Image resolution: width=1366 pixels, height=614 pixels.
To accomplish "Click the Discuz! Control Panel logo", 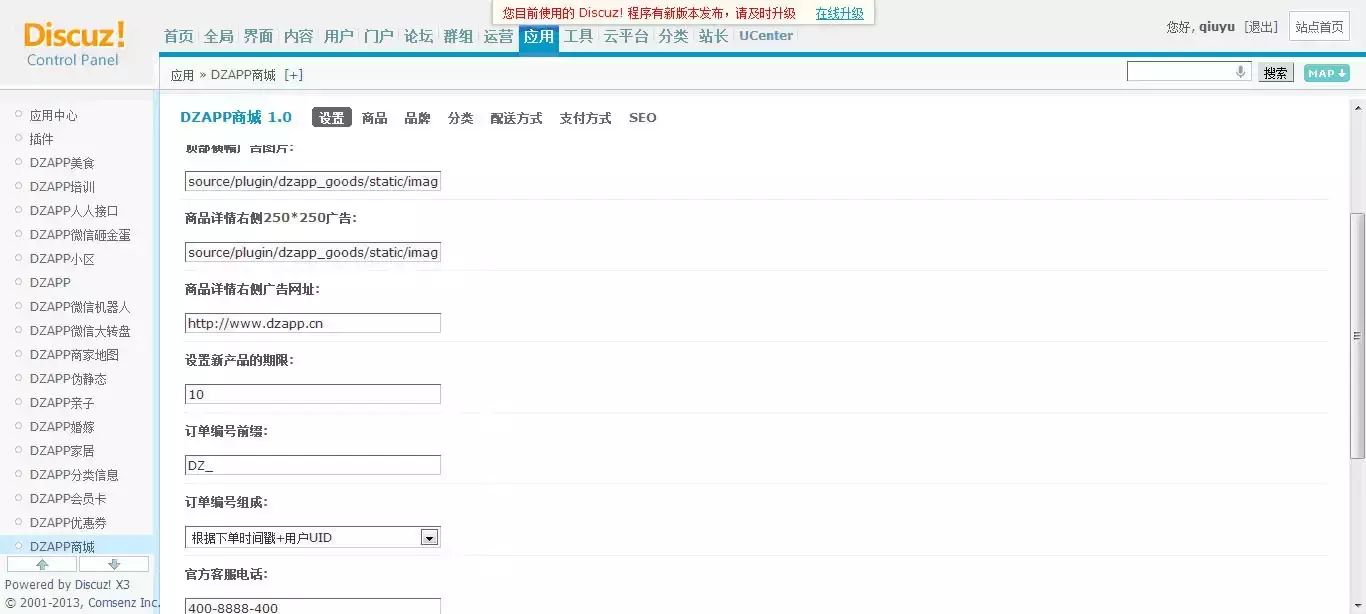I will pos(74,45).
